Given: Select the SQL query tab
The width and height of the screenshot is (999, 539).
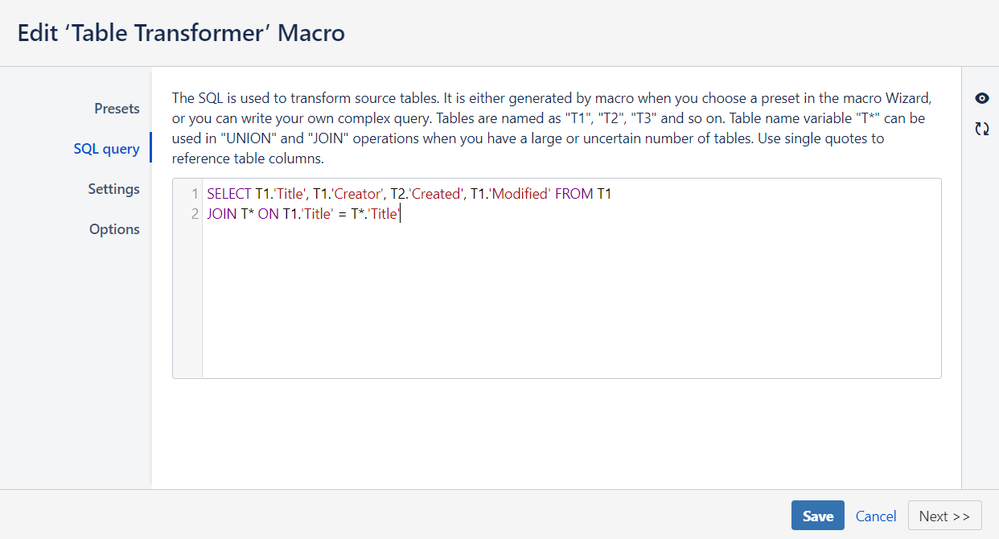Looking at the screenshot, I should pos(106,148).
